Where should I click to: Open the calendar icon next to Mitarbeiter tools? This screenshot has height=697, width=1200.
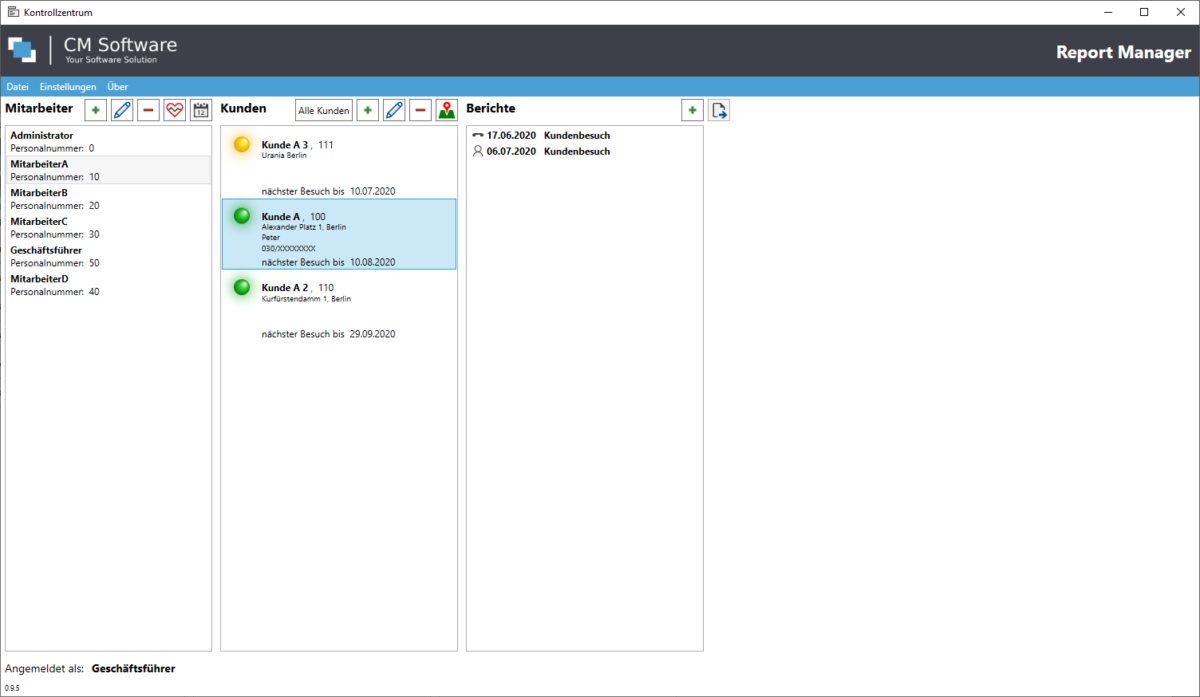(200, 109)
